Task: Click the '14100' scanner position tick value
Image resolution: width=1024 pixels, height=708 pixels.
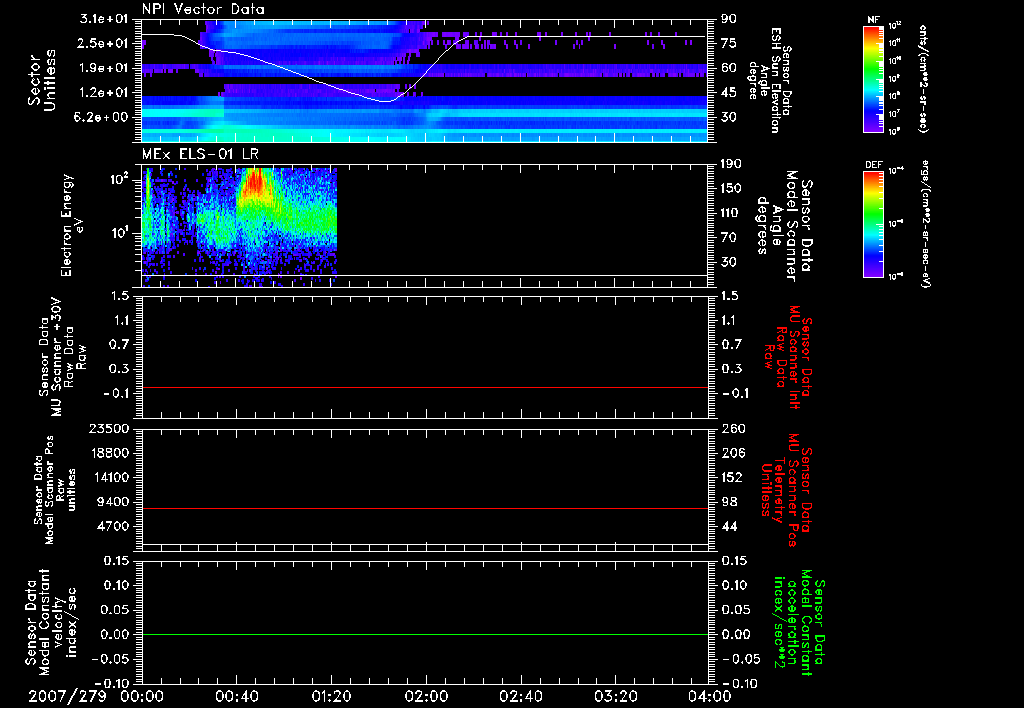Action: click(108, 477)
